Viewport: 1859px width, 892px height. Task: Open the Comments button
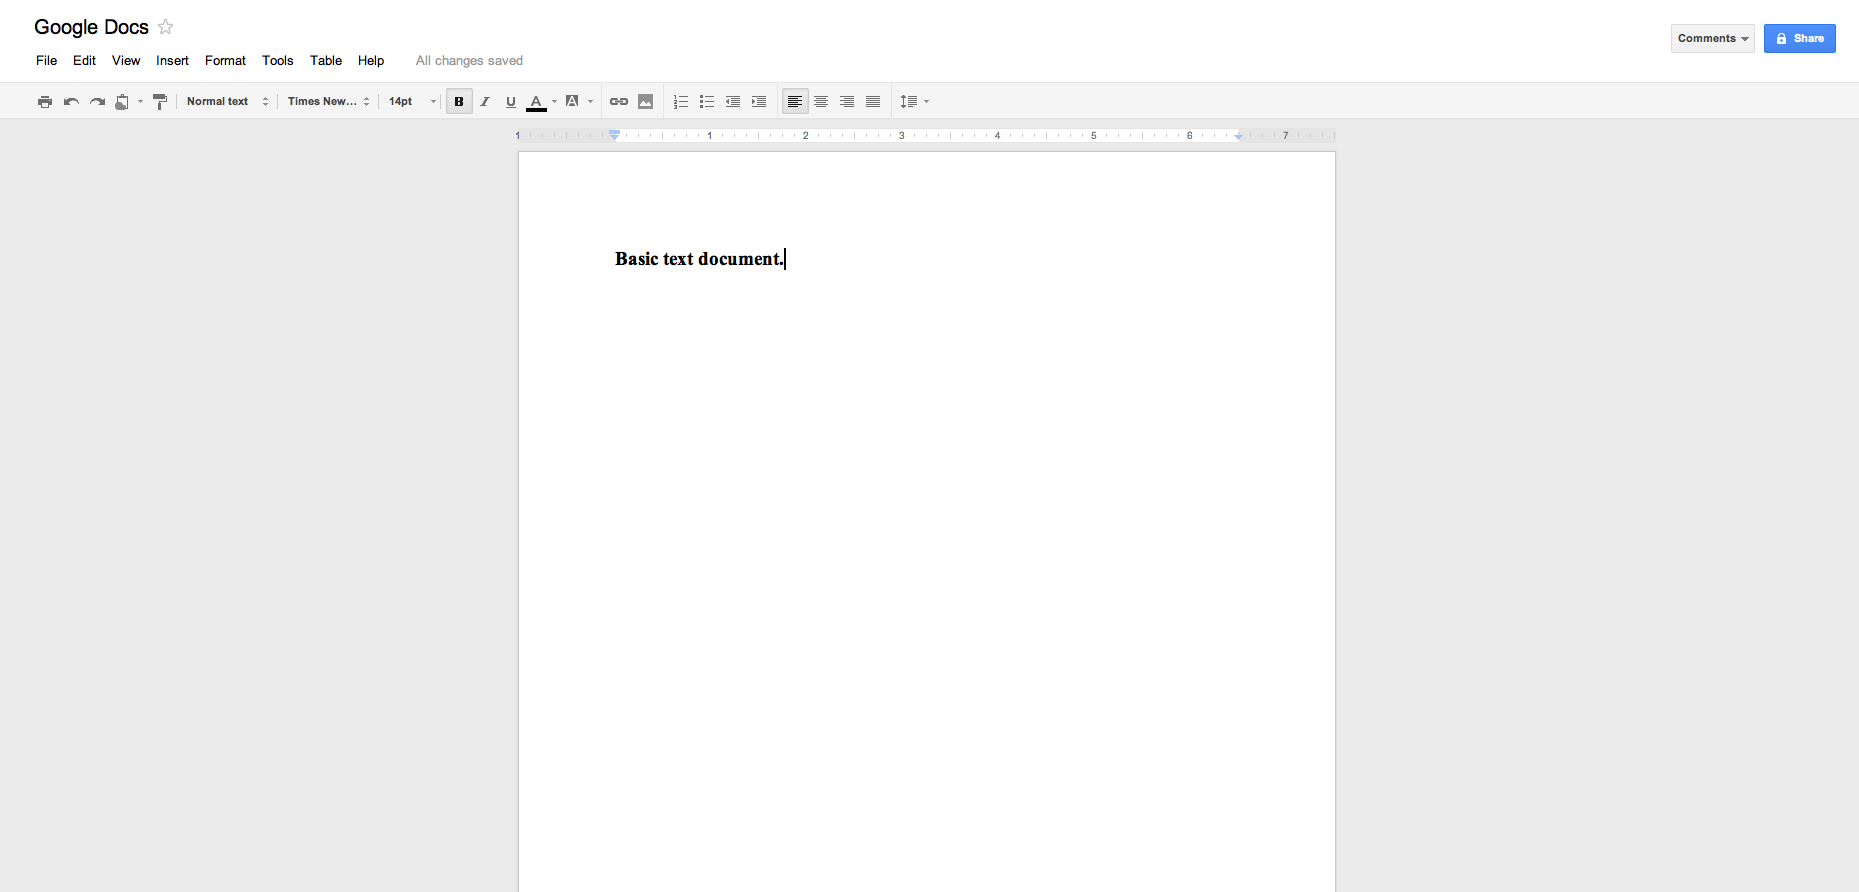coord(1712,39)
